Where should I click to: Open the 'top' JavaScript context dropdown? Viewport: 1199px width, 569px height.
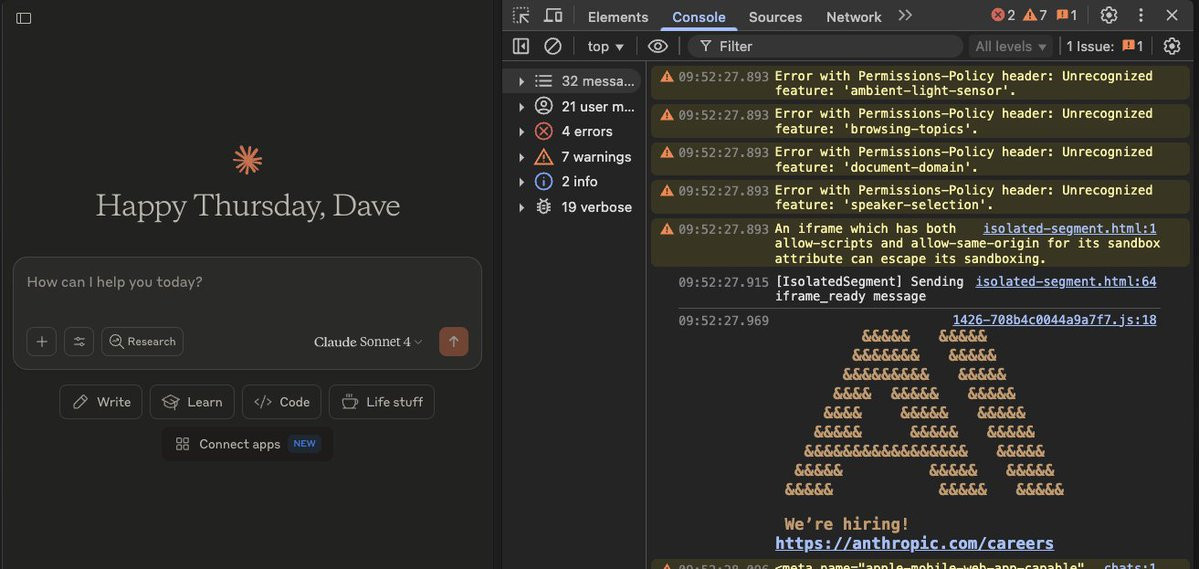[x=606, y=47]
